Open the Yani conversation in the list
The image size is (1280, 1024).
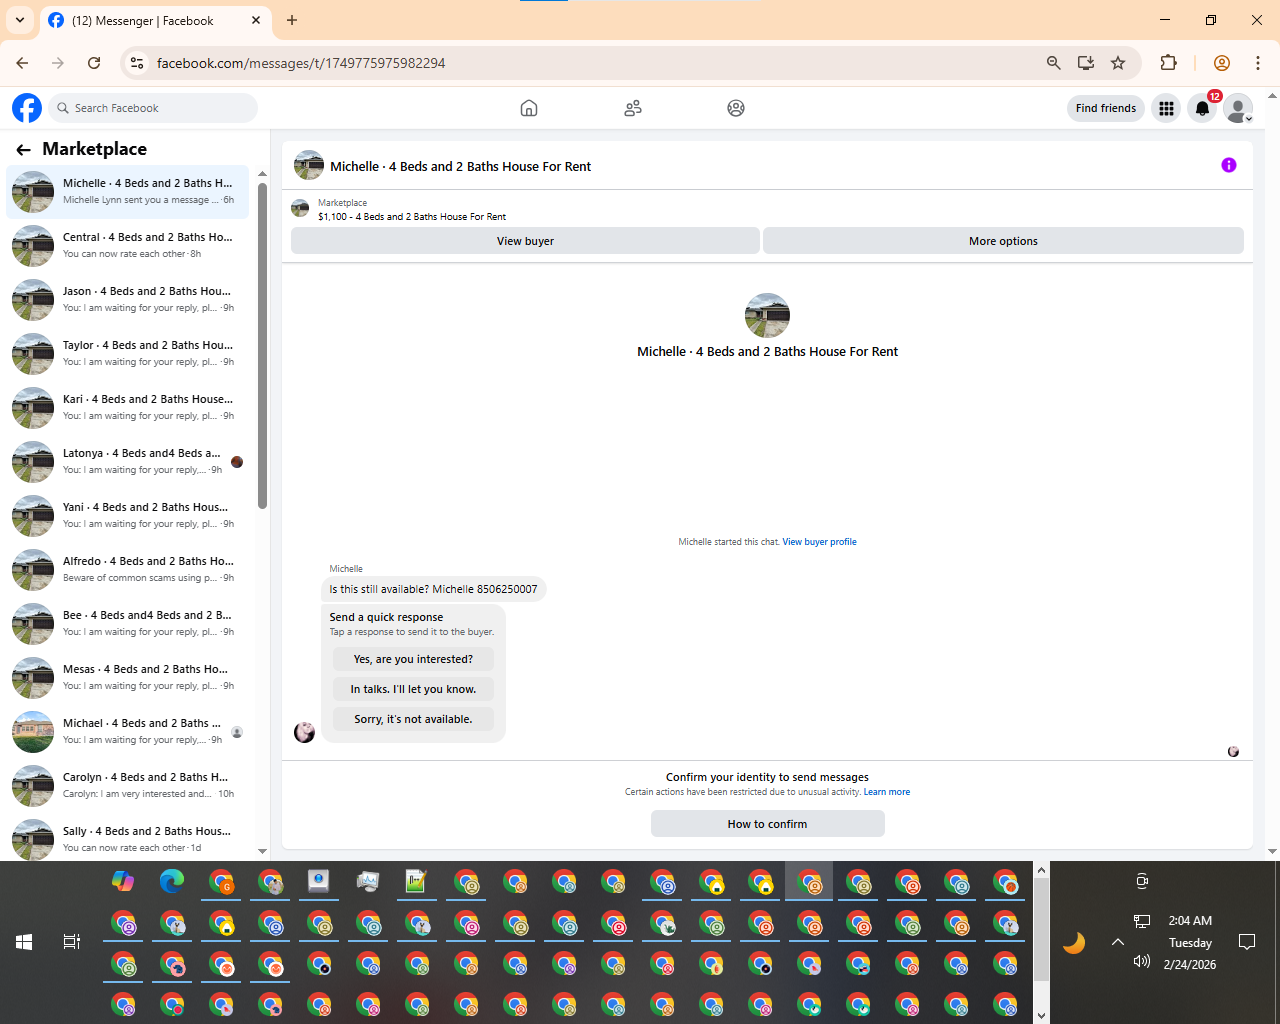[x=128, y=515]
